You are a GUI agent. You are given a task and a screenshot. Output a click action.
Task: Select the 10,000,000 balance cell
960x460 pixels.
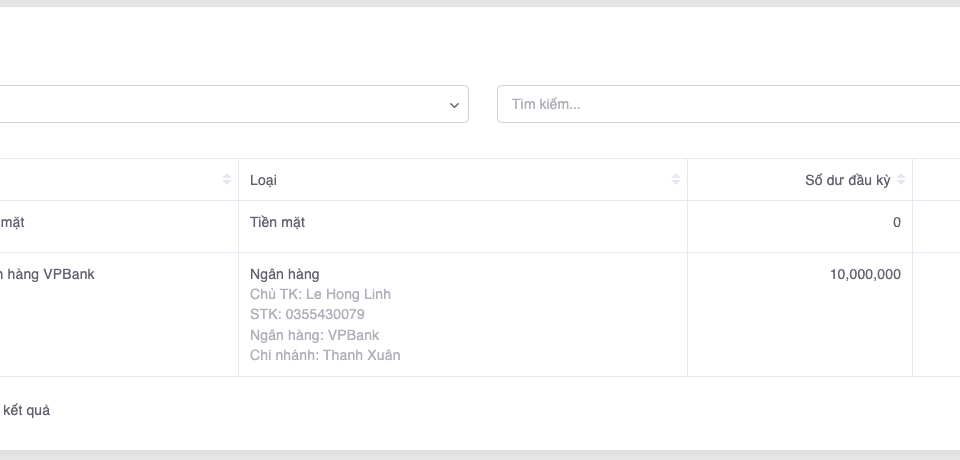[865, 274]
